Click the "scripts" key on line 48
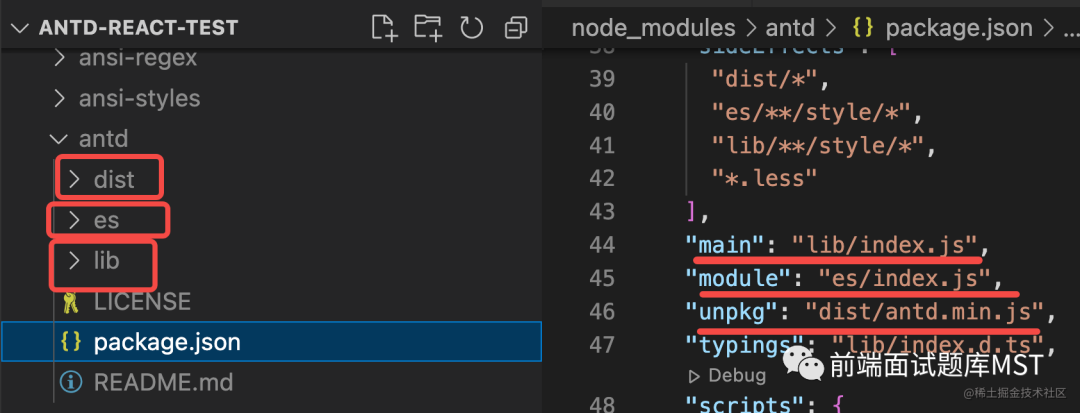Screen dimensions: 1080x413 tap(745, 404)
